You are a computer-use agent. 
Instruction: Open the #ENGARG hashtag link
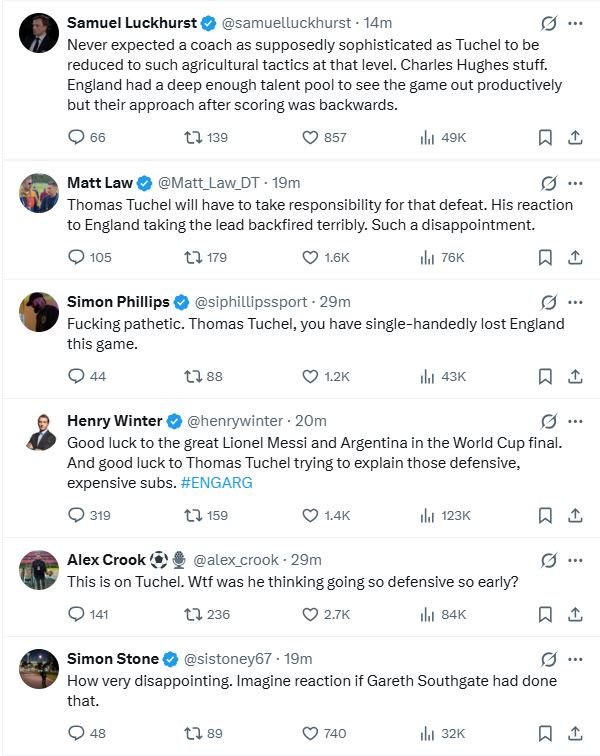coord(217,483)
